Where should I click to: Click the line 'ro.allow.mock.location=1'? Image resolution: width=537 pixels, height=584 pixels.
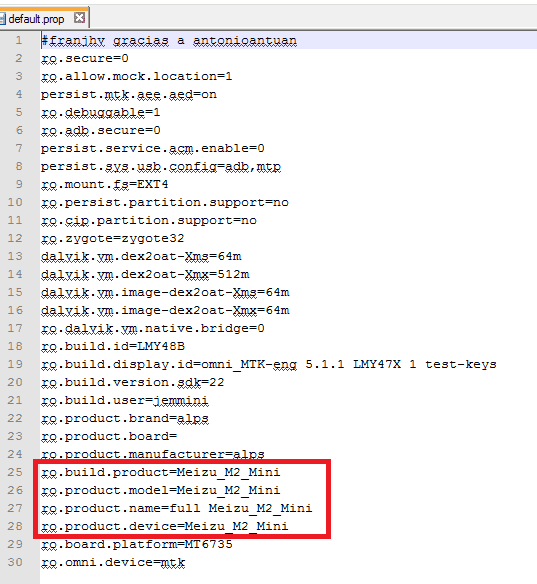pyautogui.click(x=137, y=76)
